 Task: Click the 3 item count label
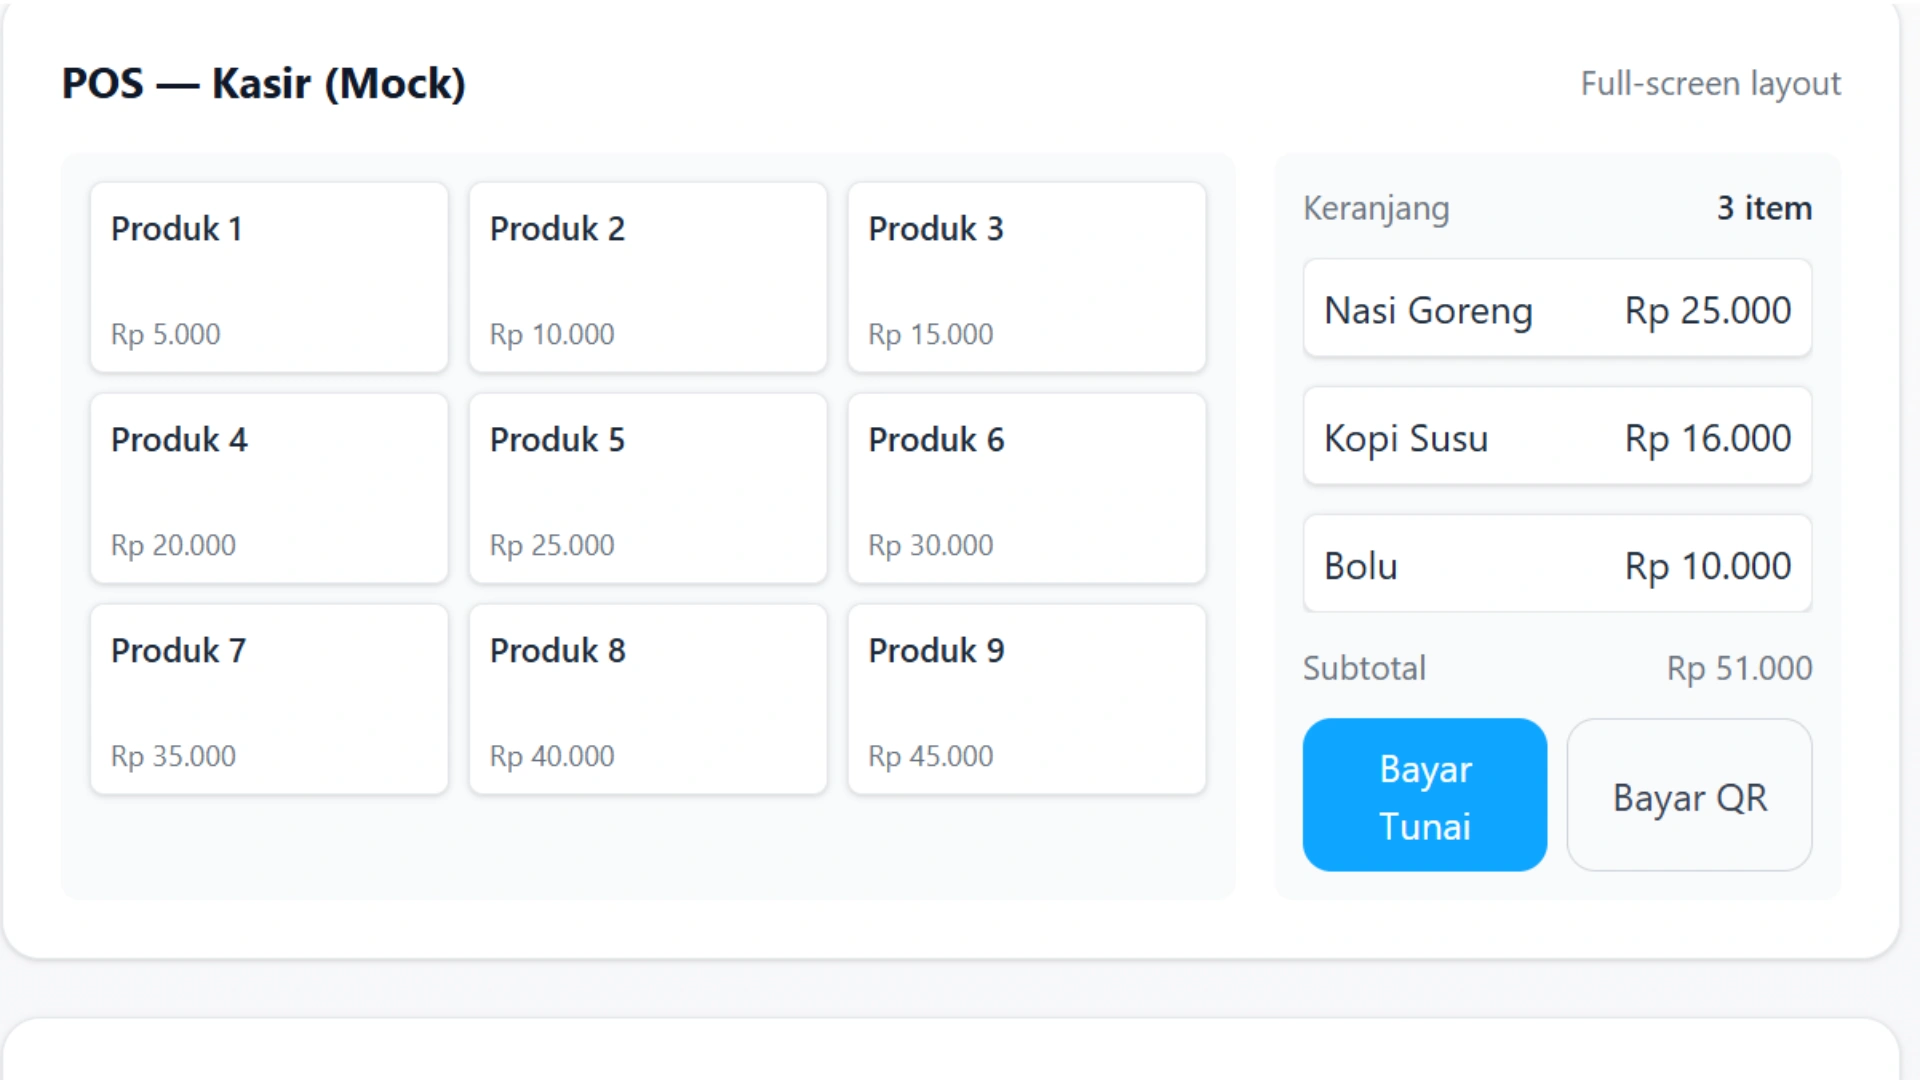[1764, 208]
